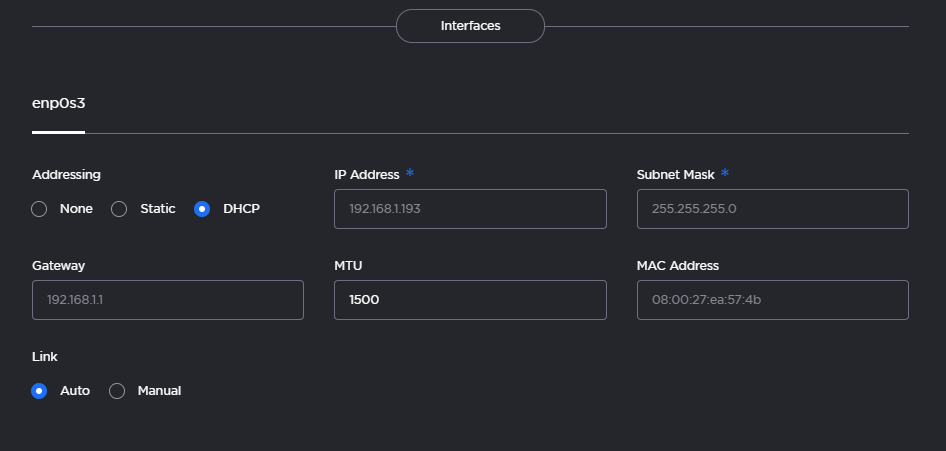Click the asterisk beside IP Address
This screenshot has width=946, height=451.
(x=410, y=173)
